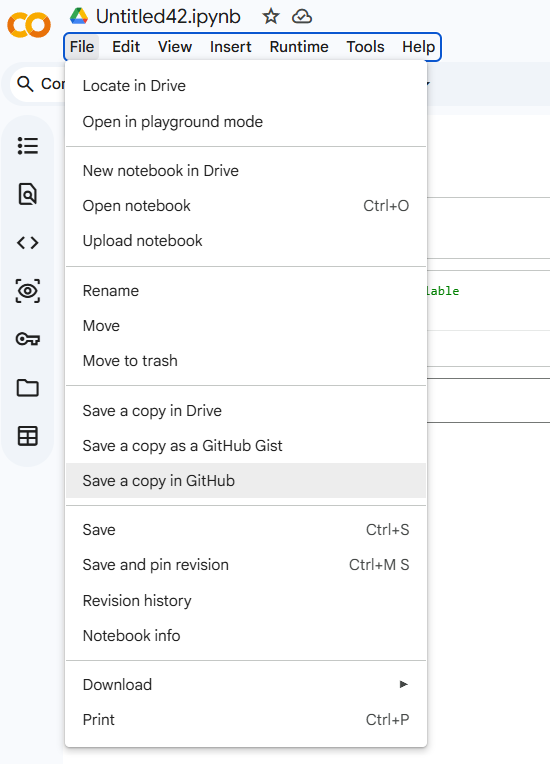Click the notebook title Untitled42.ipynb
550x764 pixels.
click(168, 17)
